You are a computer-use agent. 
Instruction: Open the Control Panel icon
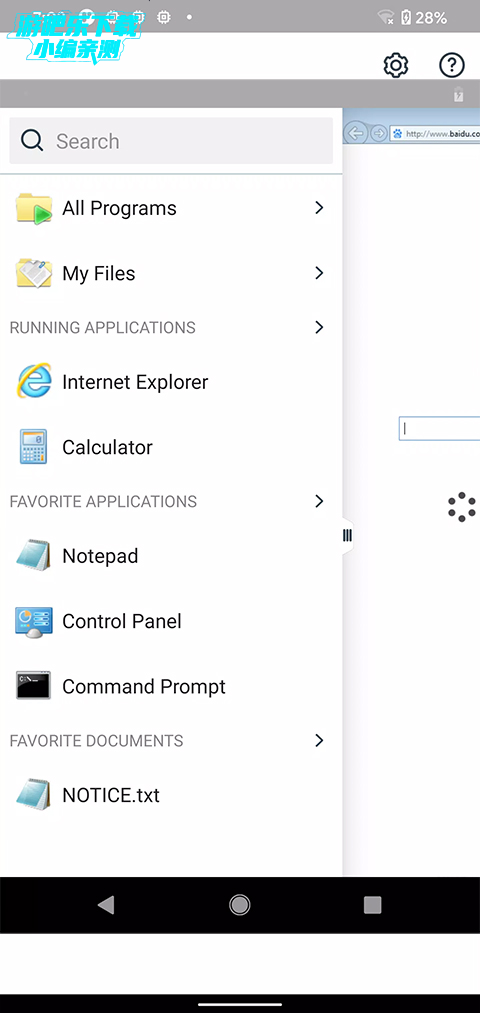tap(34, 621)
